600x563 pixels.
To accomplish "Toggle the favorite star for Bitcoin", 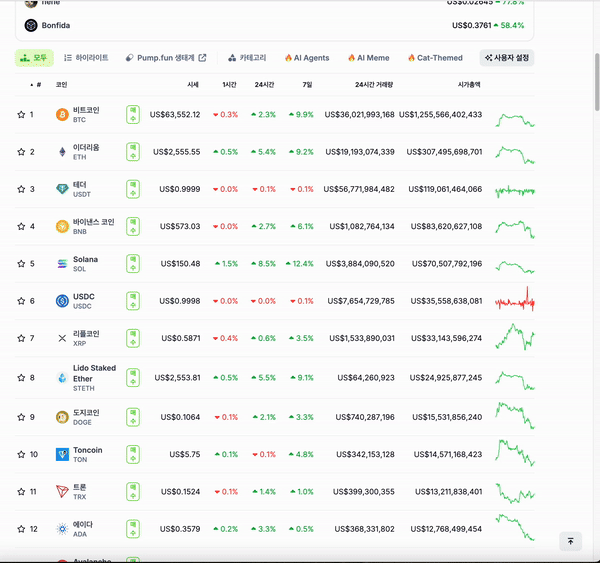I will 21,115.
